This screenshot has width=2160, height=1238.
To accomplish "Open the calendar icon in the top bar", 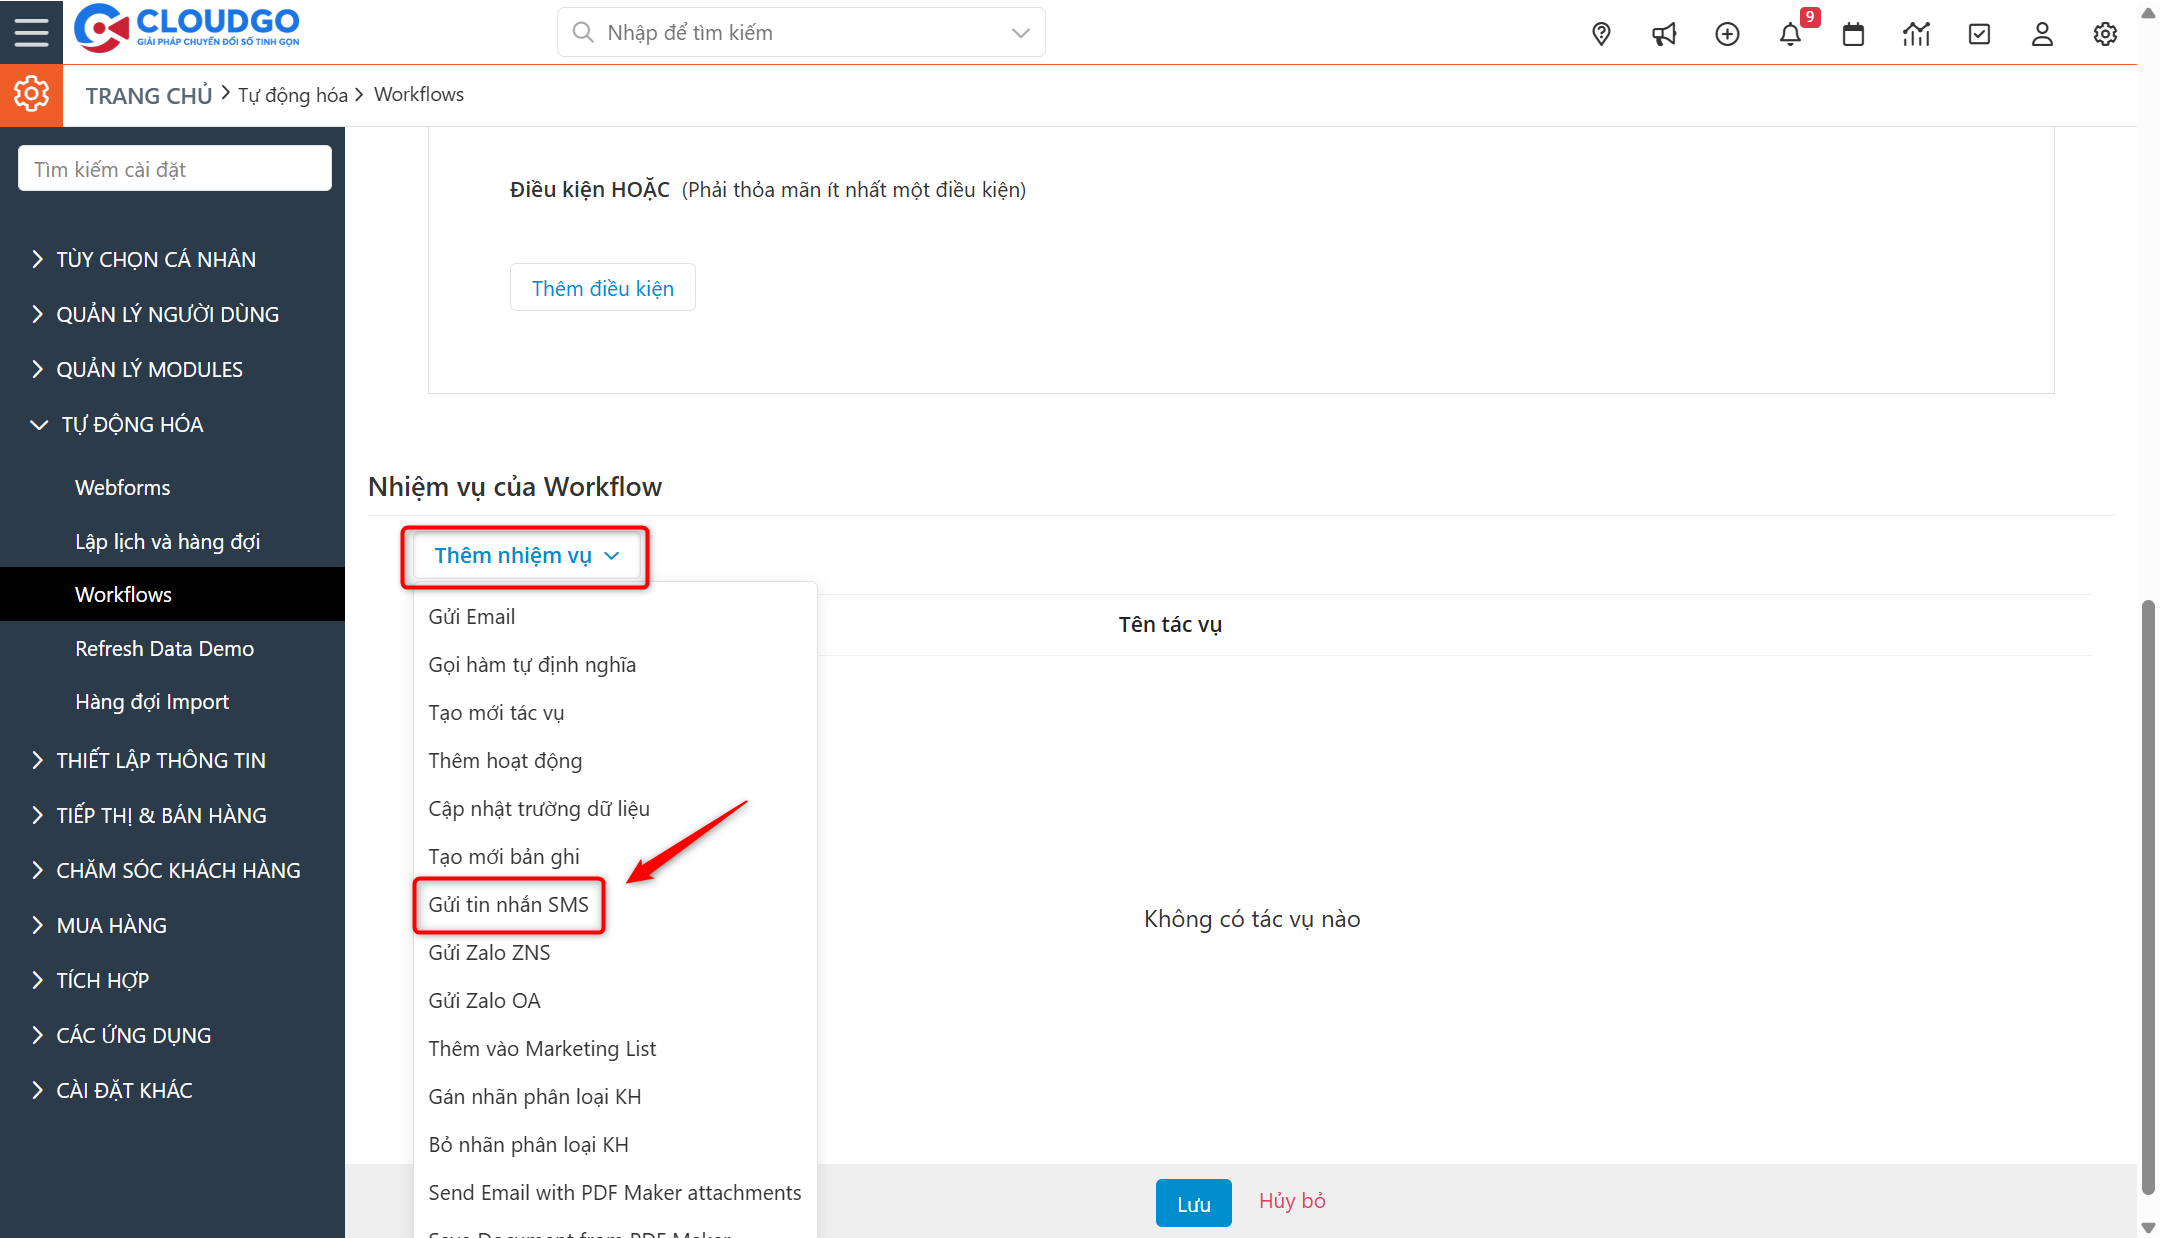I will coord(1853,33).
